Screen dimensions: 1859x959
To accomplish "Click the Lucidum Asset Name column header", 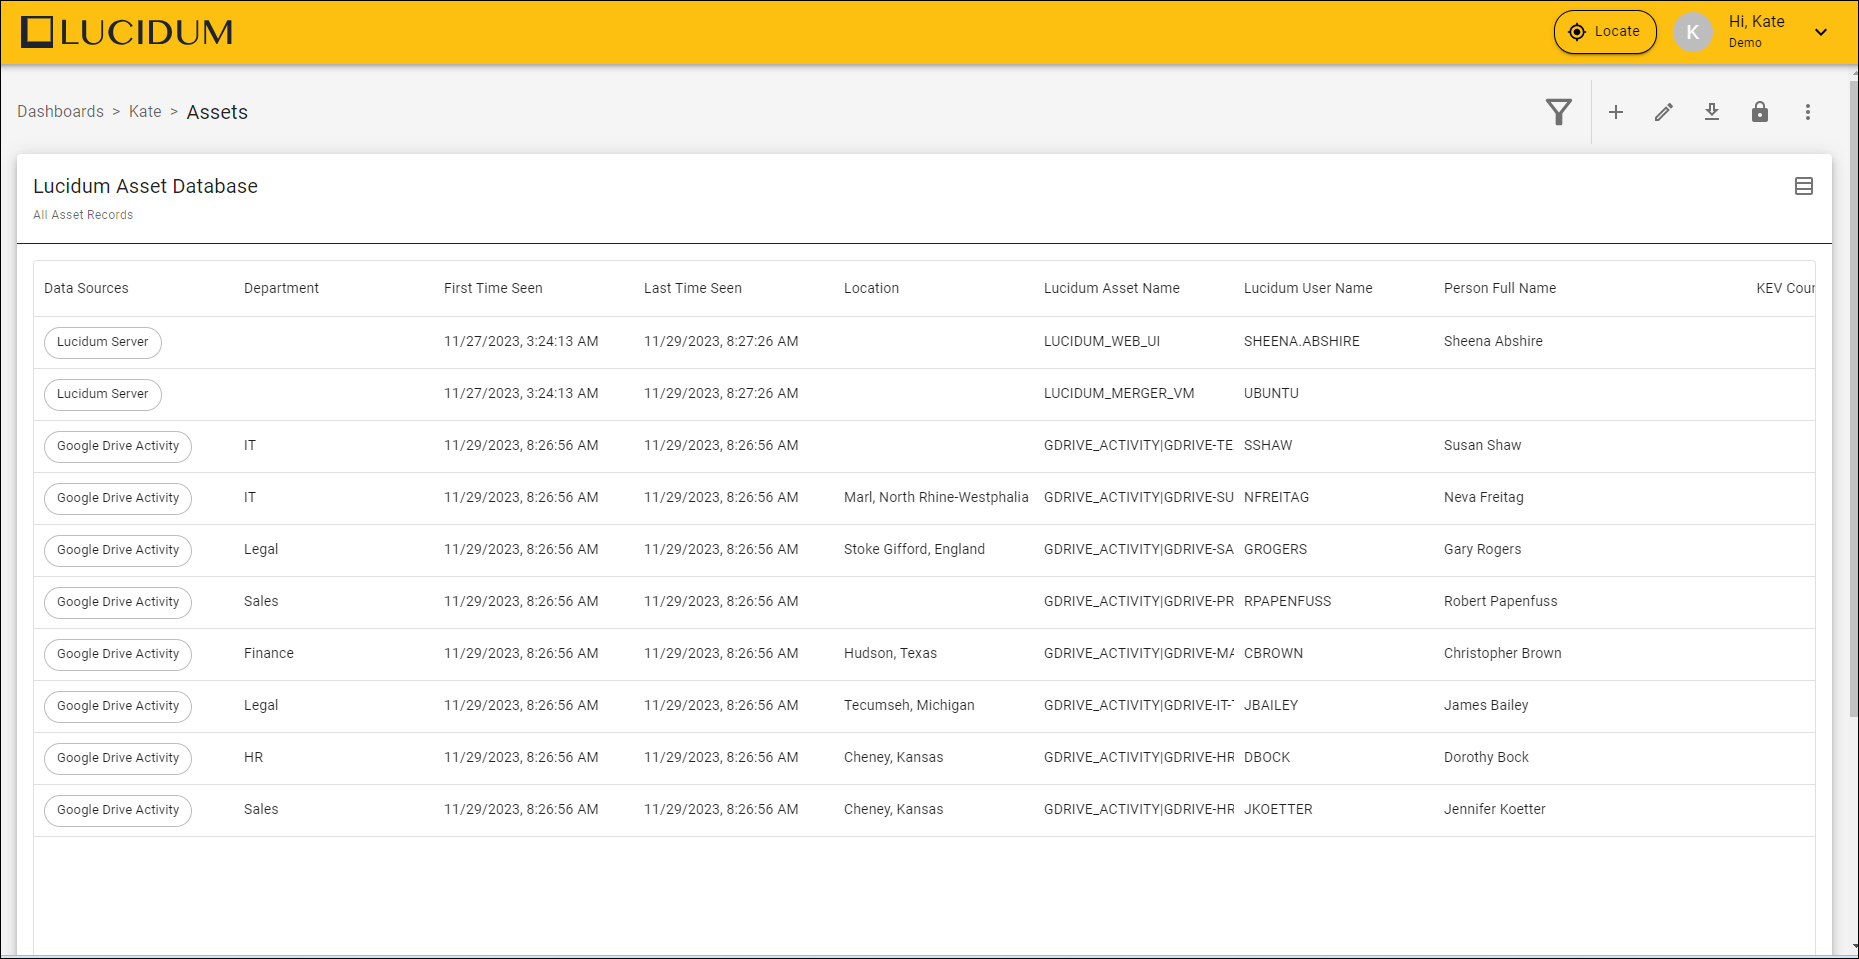I will click(x=1112, y=288).
